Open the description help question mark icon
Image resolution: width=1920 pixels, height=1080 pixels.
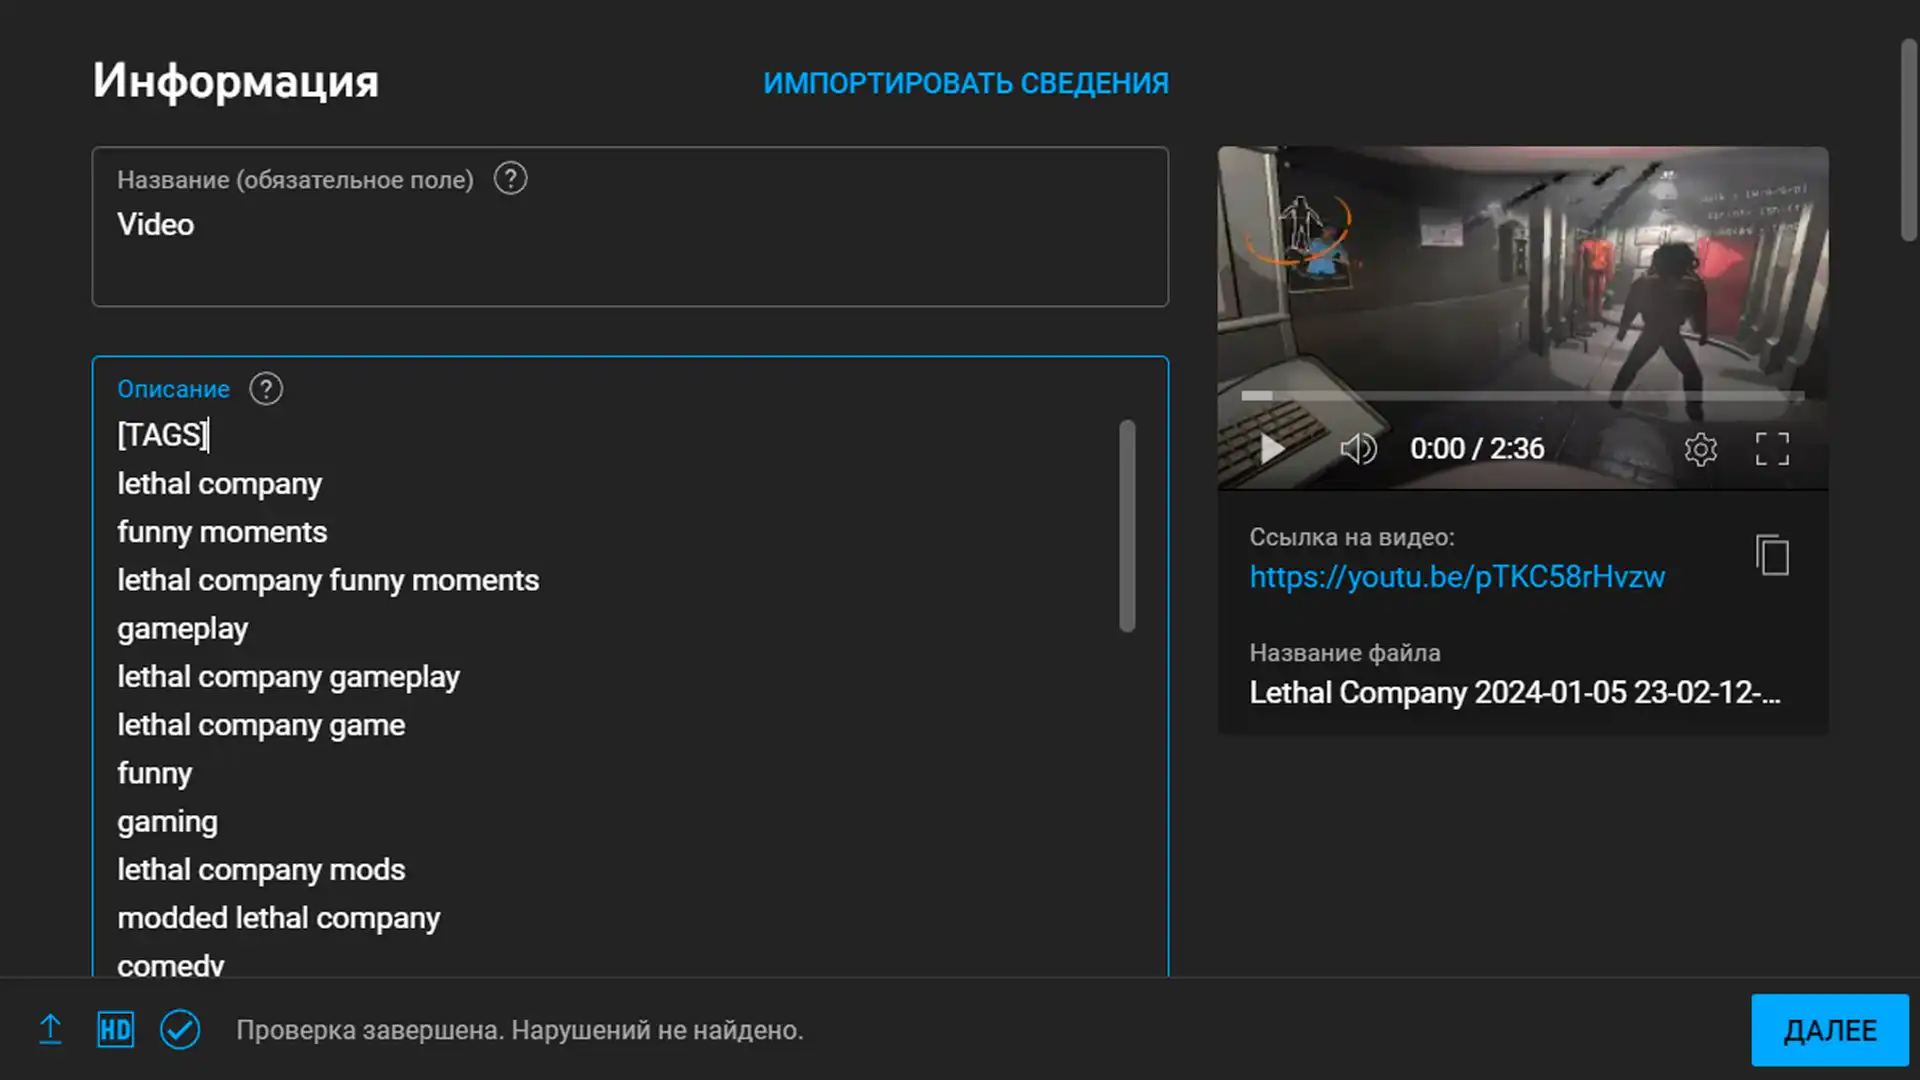pyautogui.click(x=266, y=389)
